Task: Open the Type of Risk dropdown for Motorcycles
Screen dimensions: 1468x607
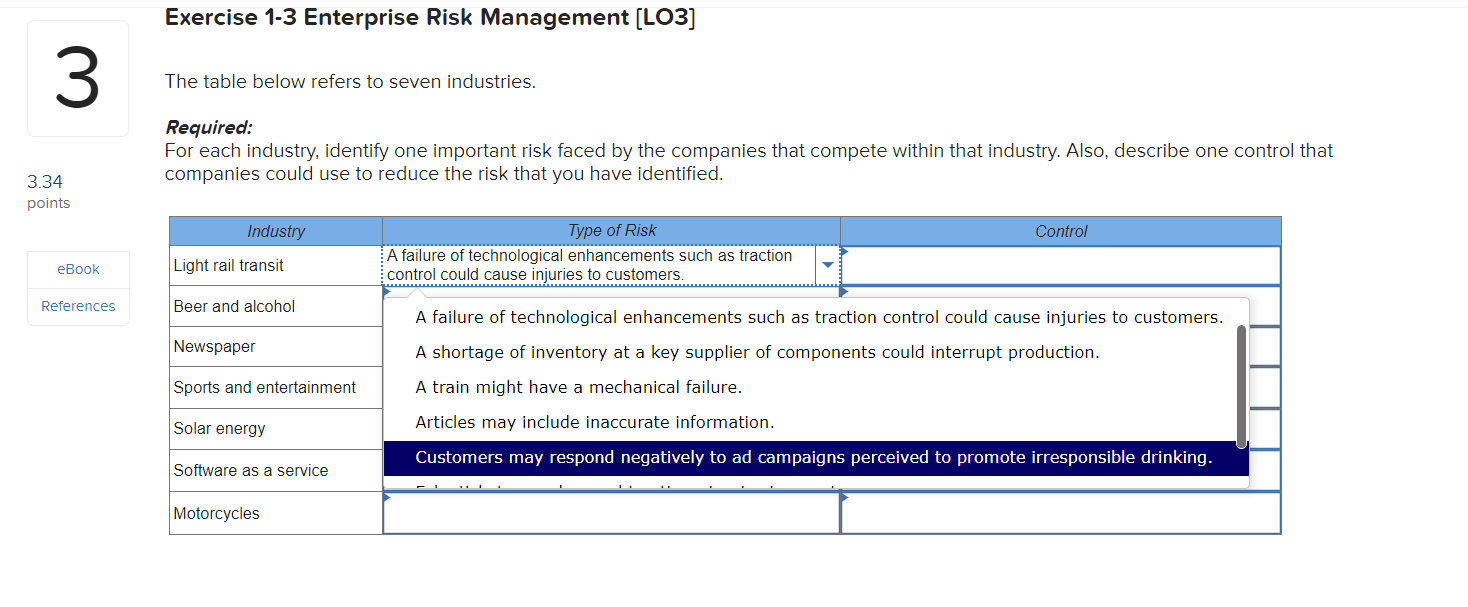Action: [x=610, y=512]
